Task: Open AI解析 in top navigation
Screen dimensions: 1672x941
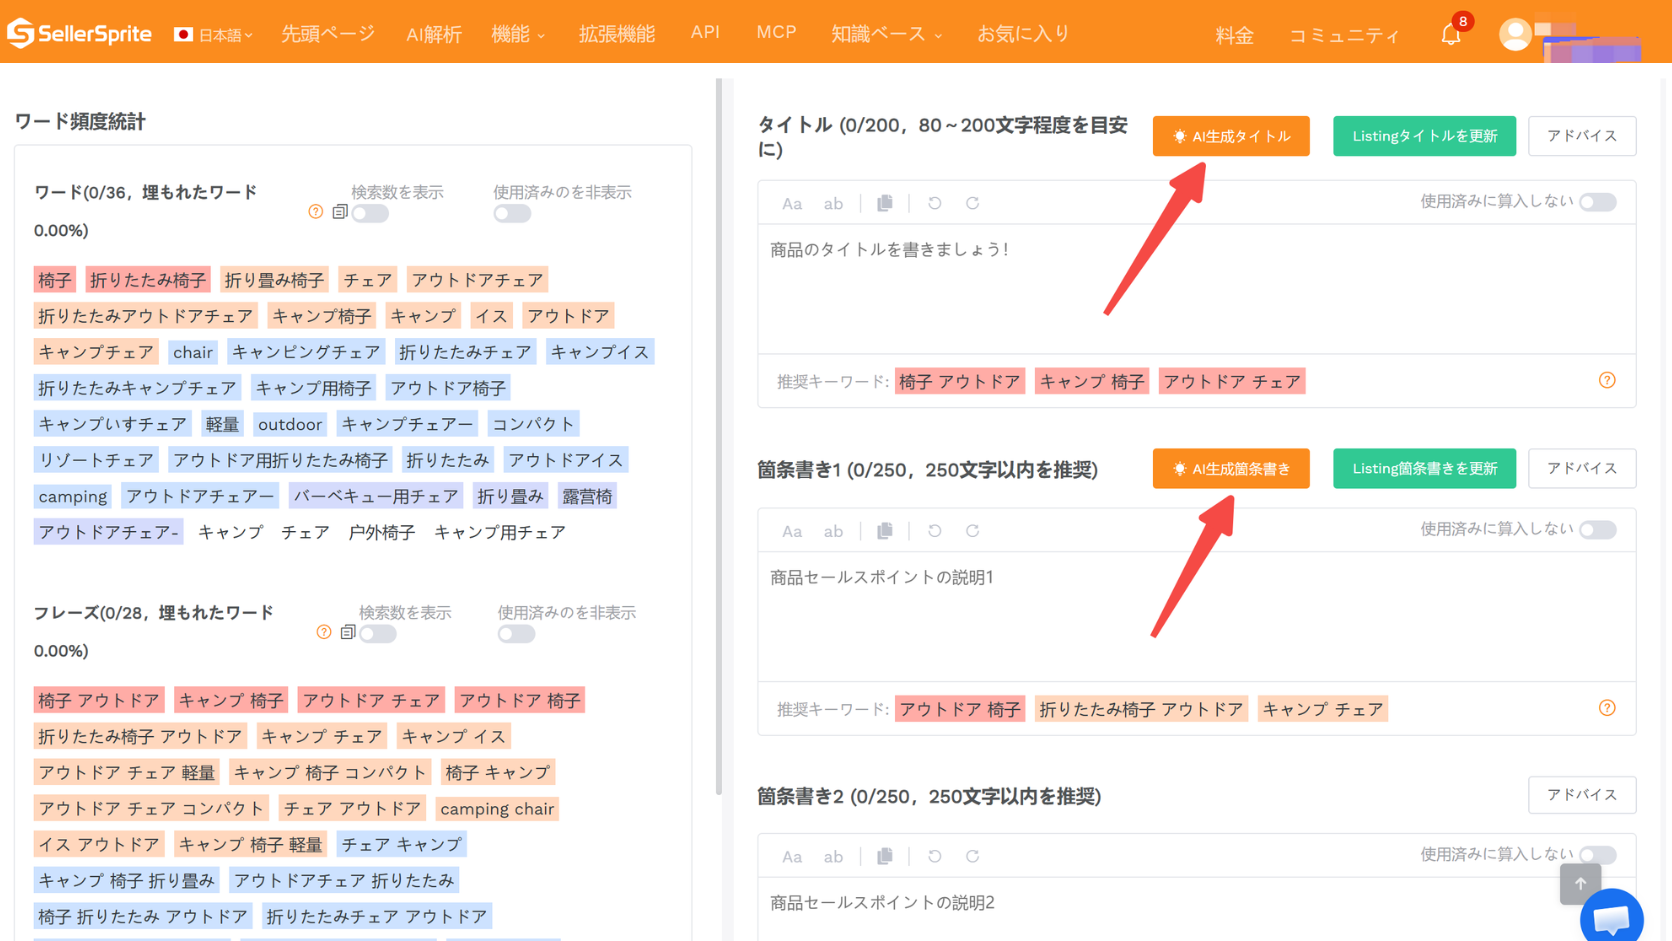Action: (434, 34)
